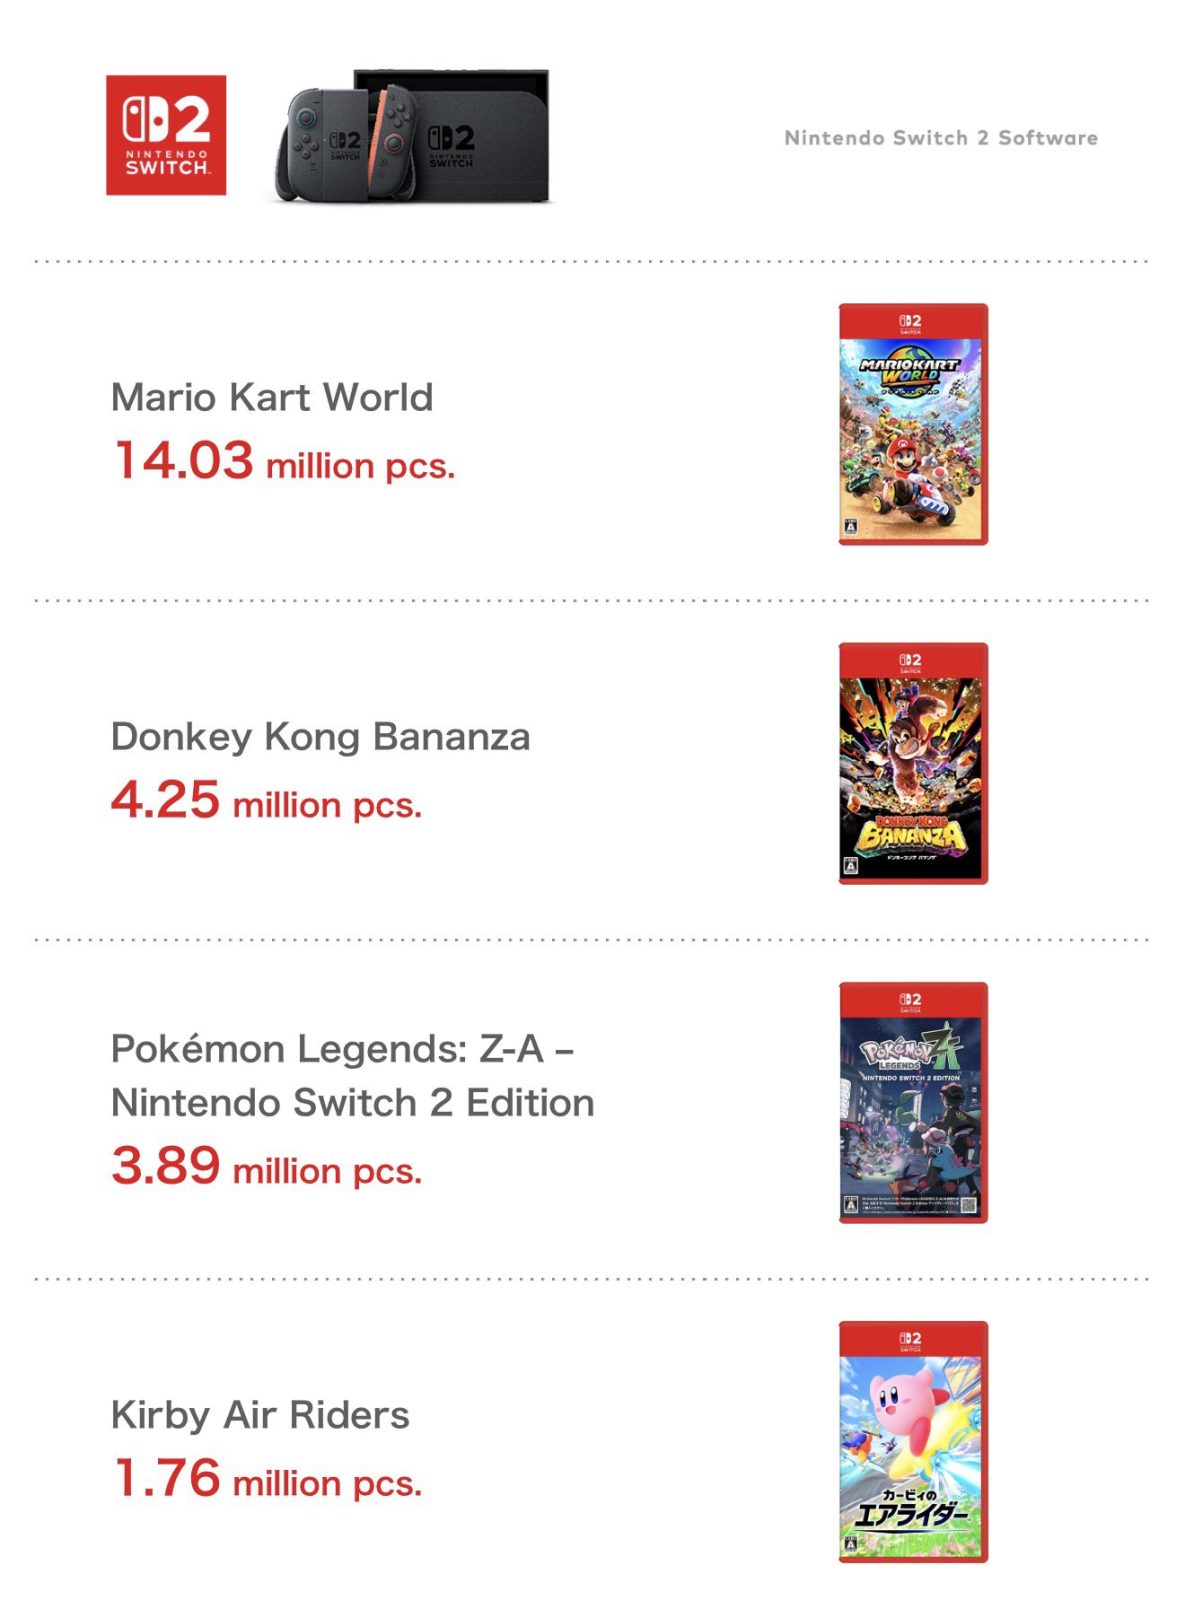The width and height of the screenshot is (1185, 1600).
Task: Open the Mario Kart World title
Action: 272,397
